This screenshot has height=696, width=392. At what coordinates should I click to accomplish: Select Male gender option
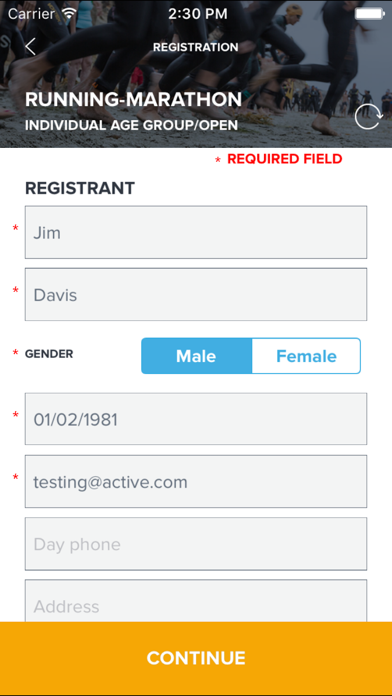[x=196, y=356]
